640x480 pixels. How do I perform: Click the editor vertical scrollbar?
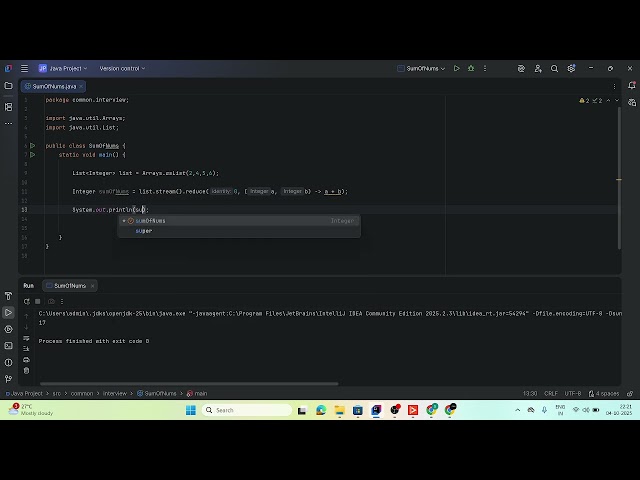619,178
